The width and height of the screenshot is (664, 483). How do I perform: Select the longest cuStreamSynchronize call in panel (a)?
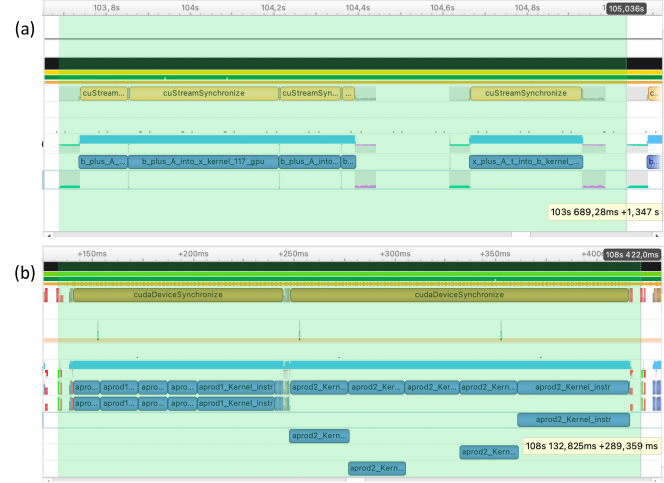pos(204,93)
